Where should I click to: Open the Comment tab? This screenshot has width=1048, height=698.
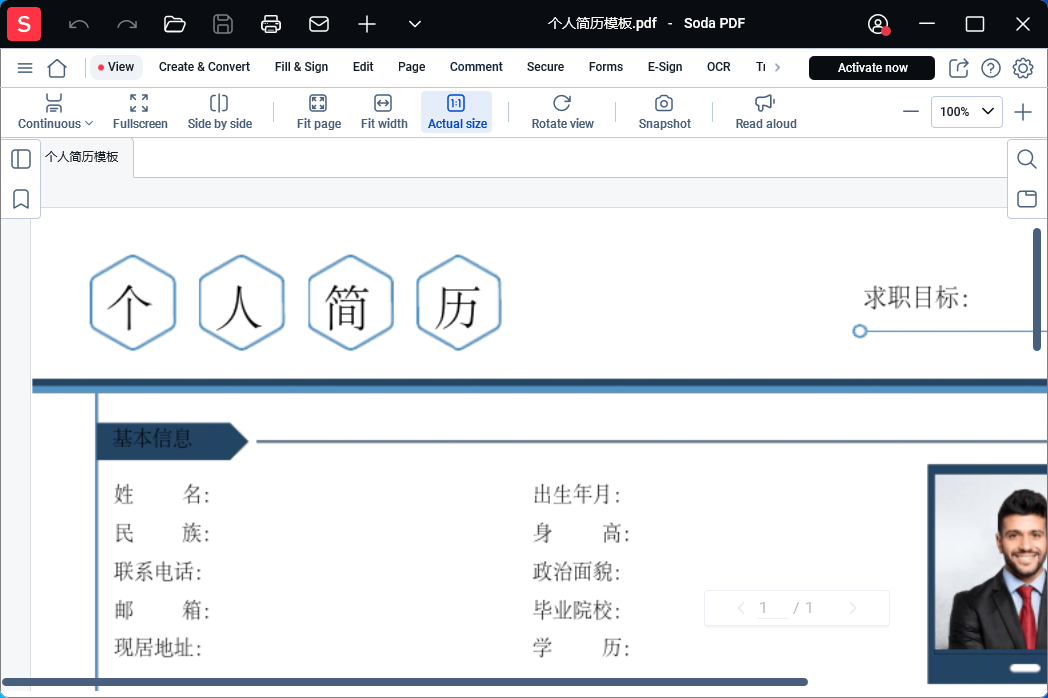tap(476, 67)
